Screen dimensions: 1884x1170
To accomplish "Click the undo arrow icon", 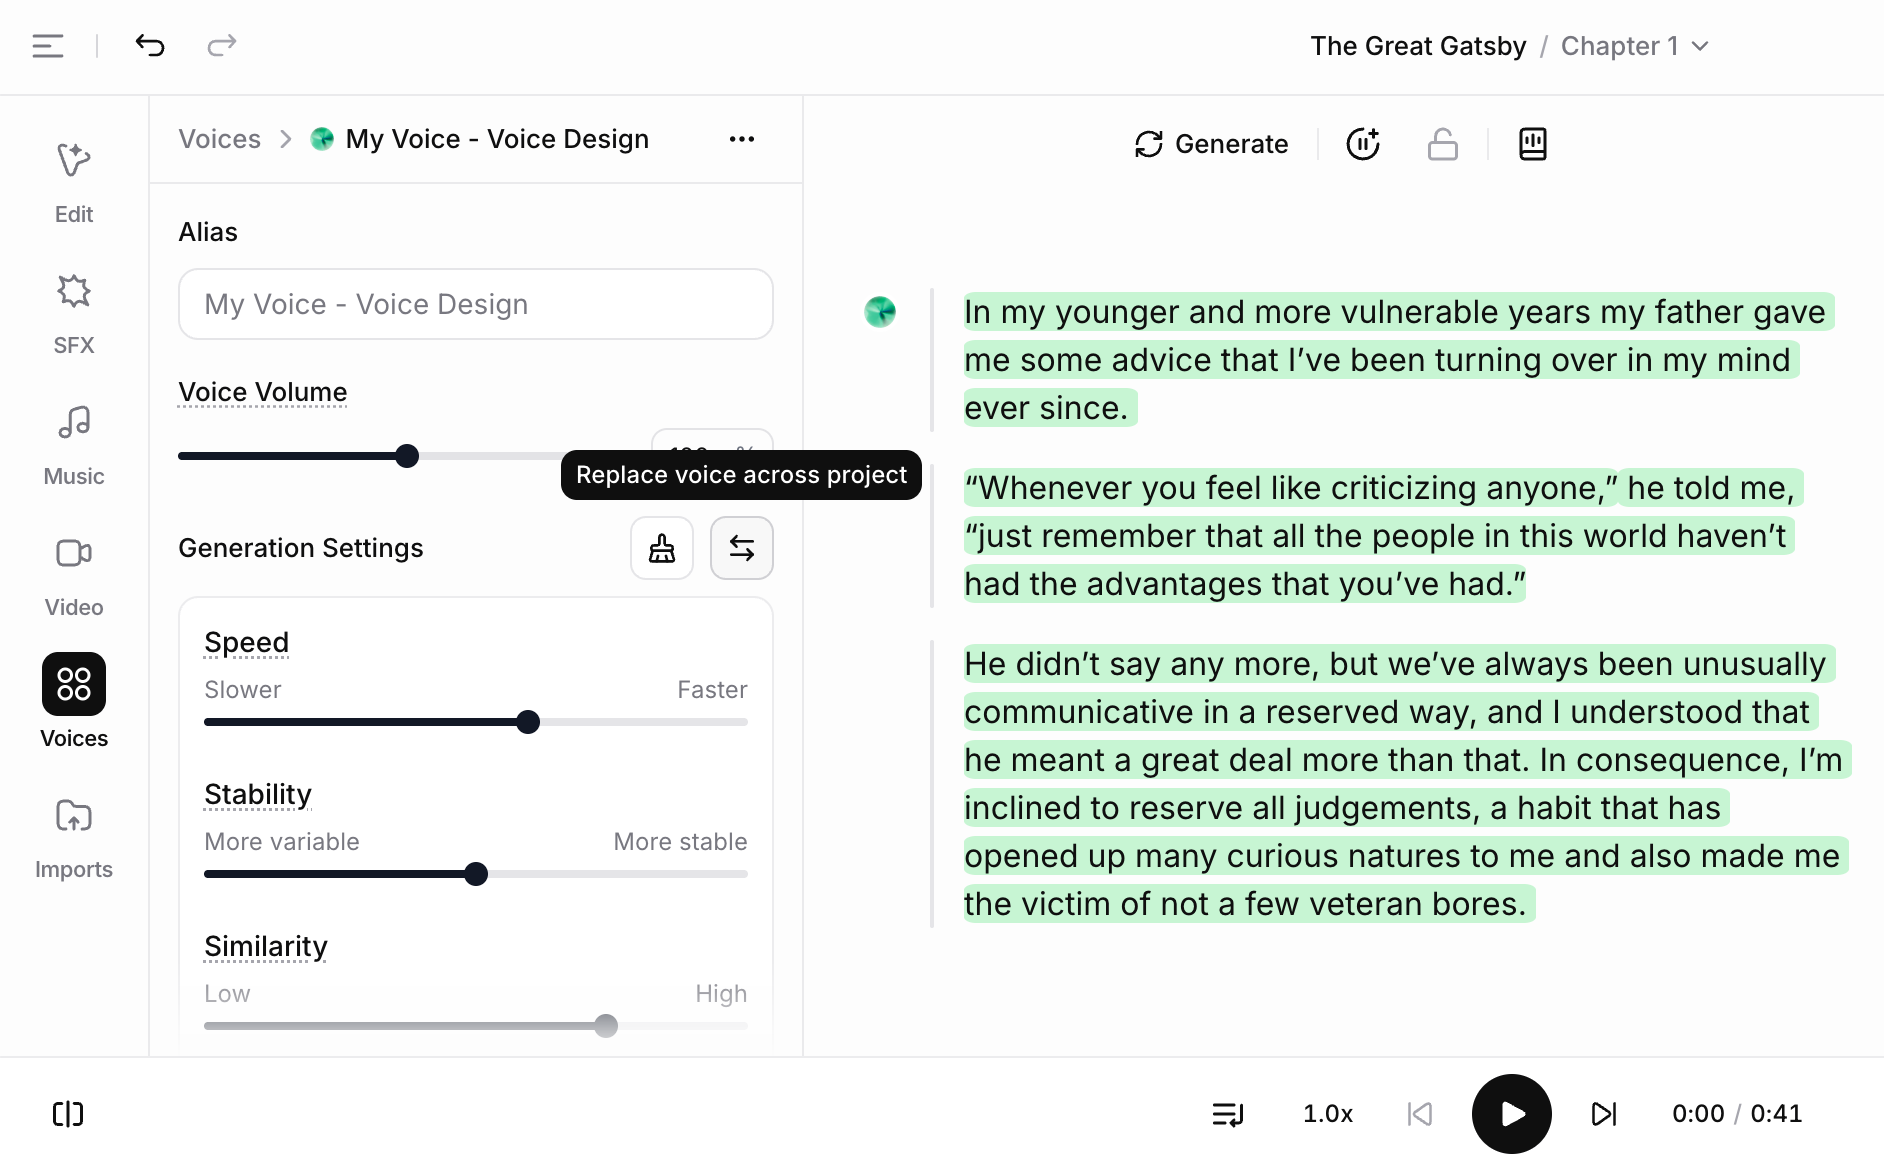I will pyautogui.click(x=150, y=45).
